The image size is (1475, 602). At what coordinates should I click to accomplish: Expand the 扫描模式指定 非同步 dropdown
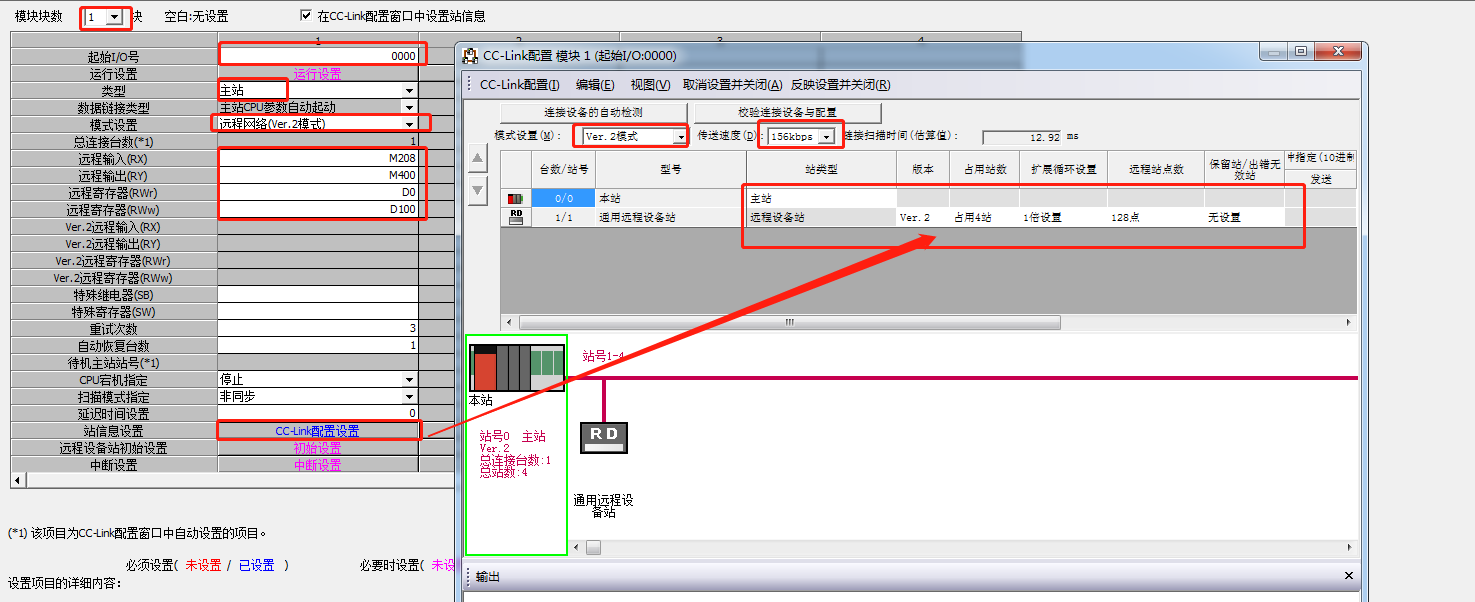point(409,397)
